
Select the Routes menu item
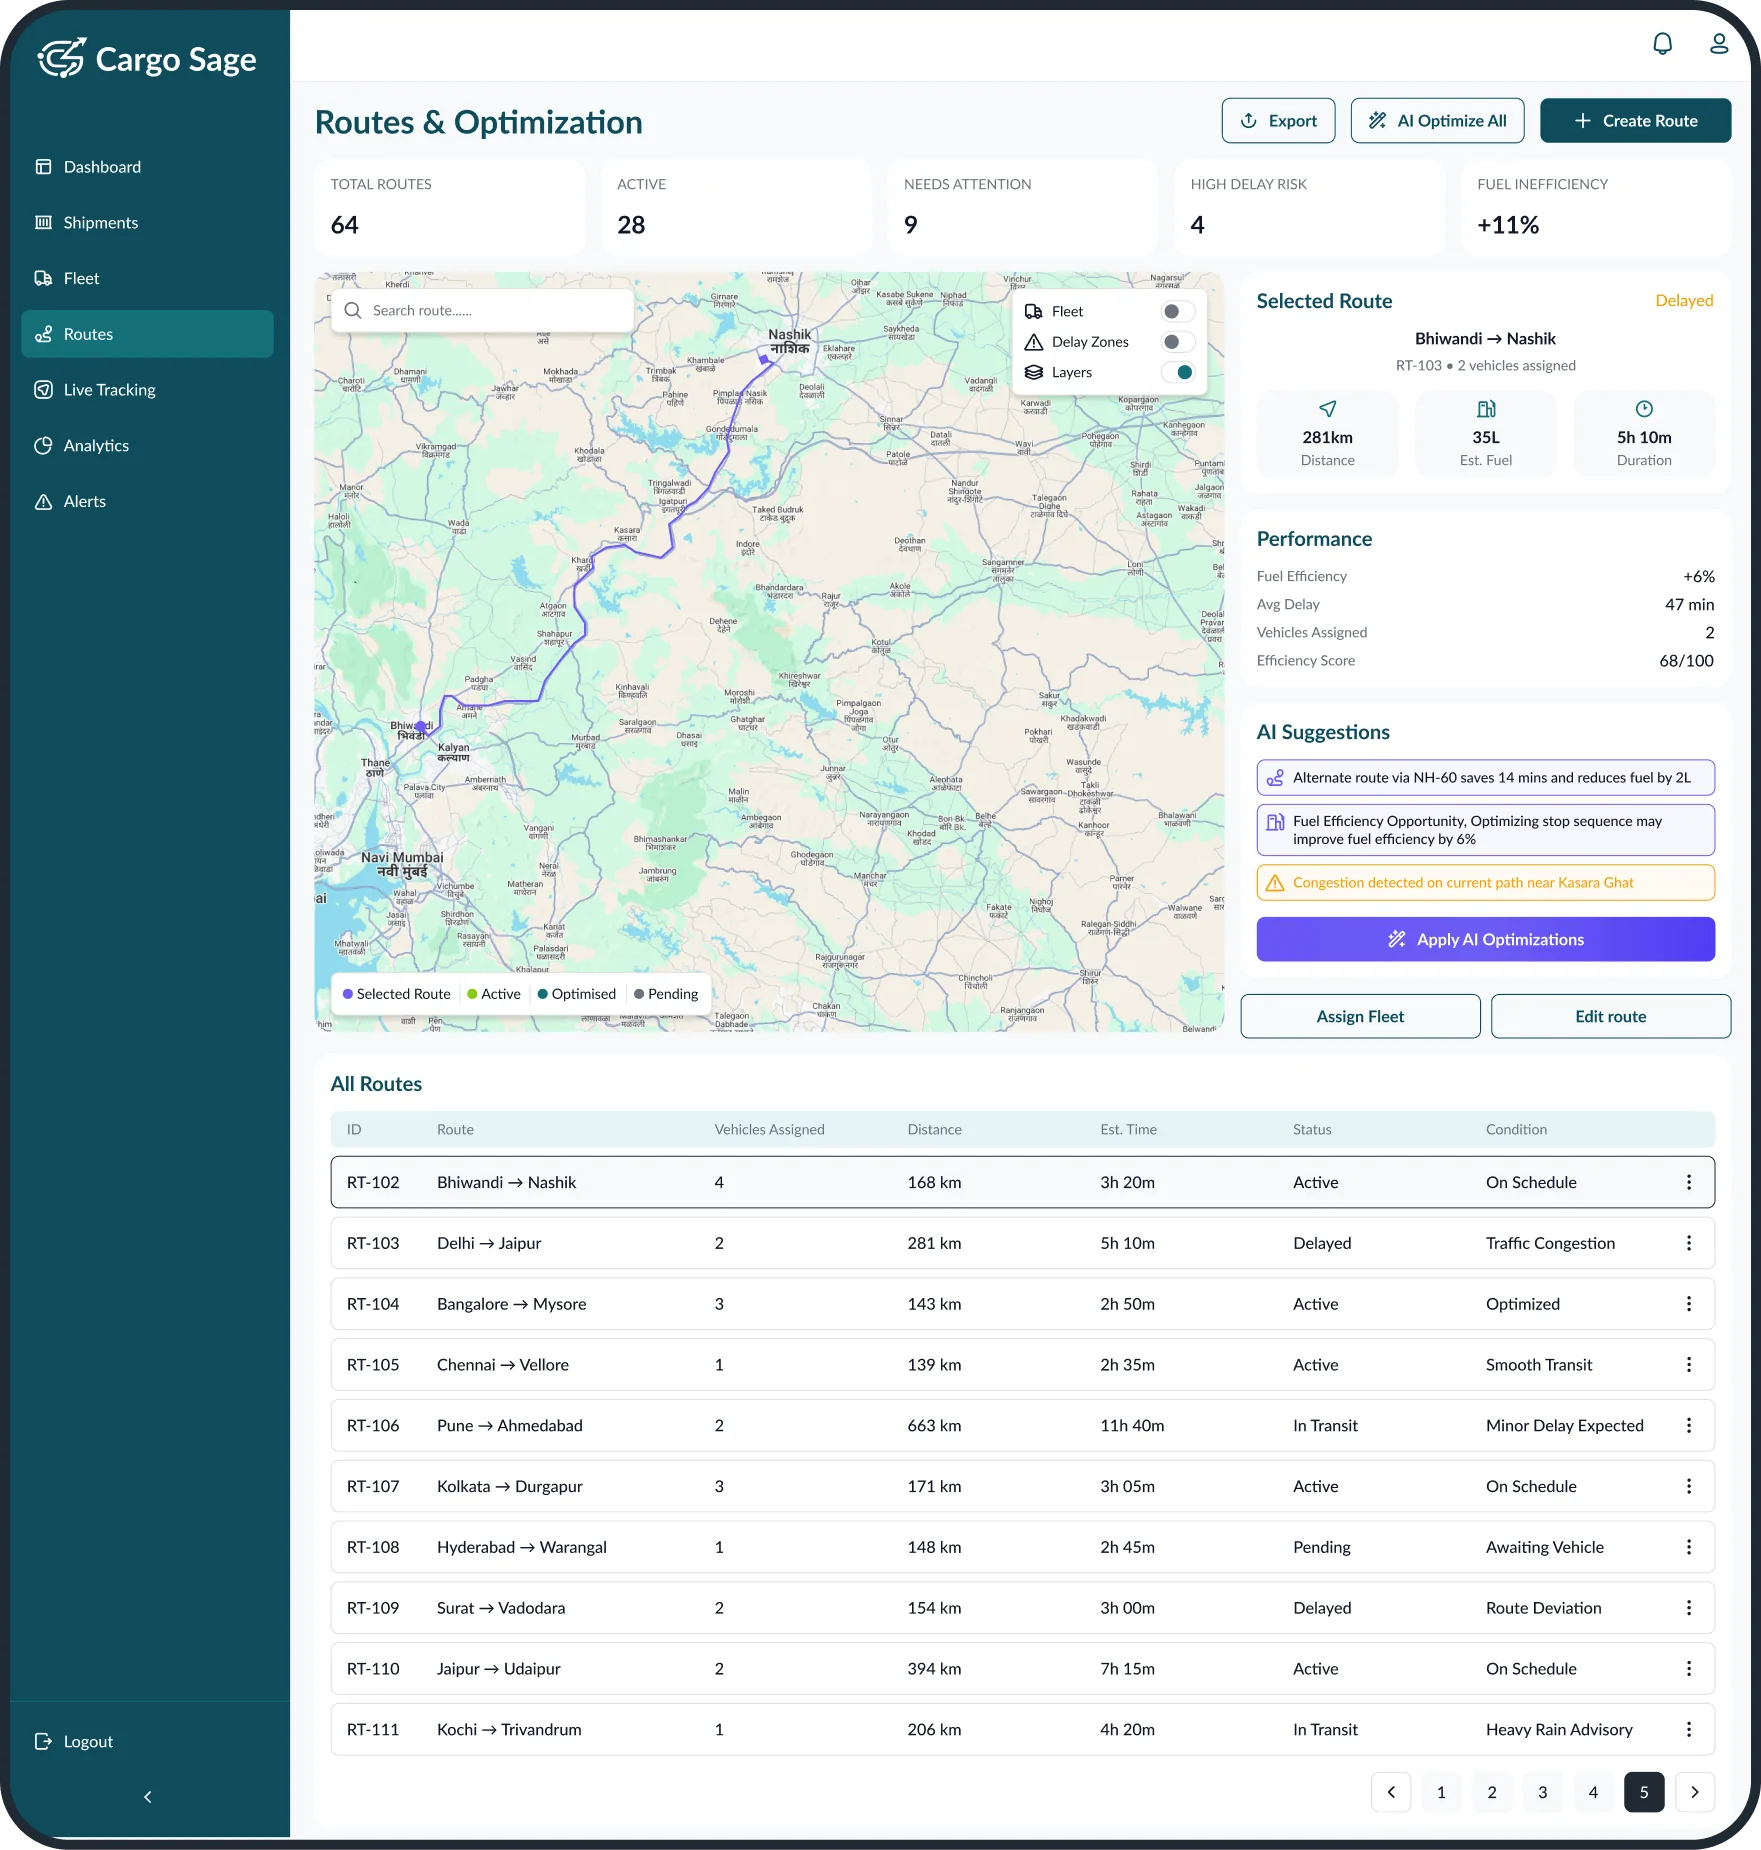pyautogui.click(x=88, y=333)
